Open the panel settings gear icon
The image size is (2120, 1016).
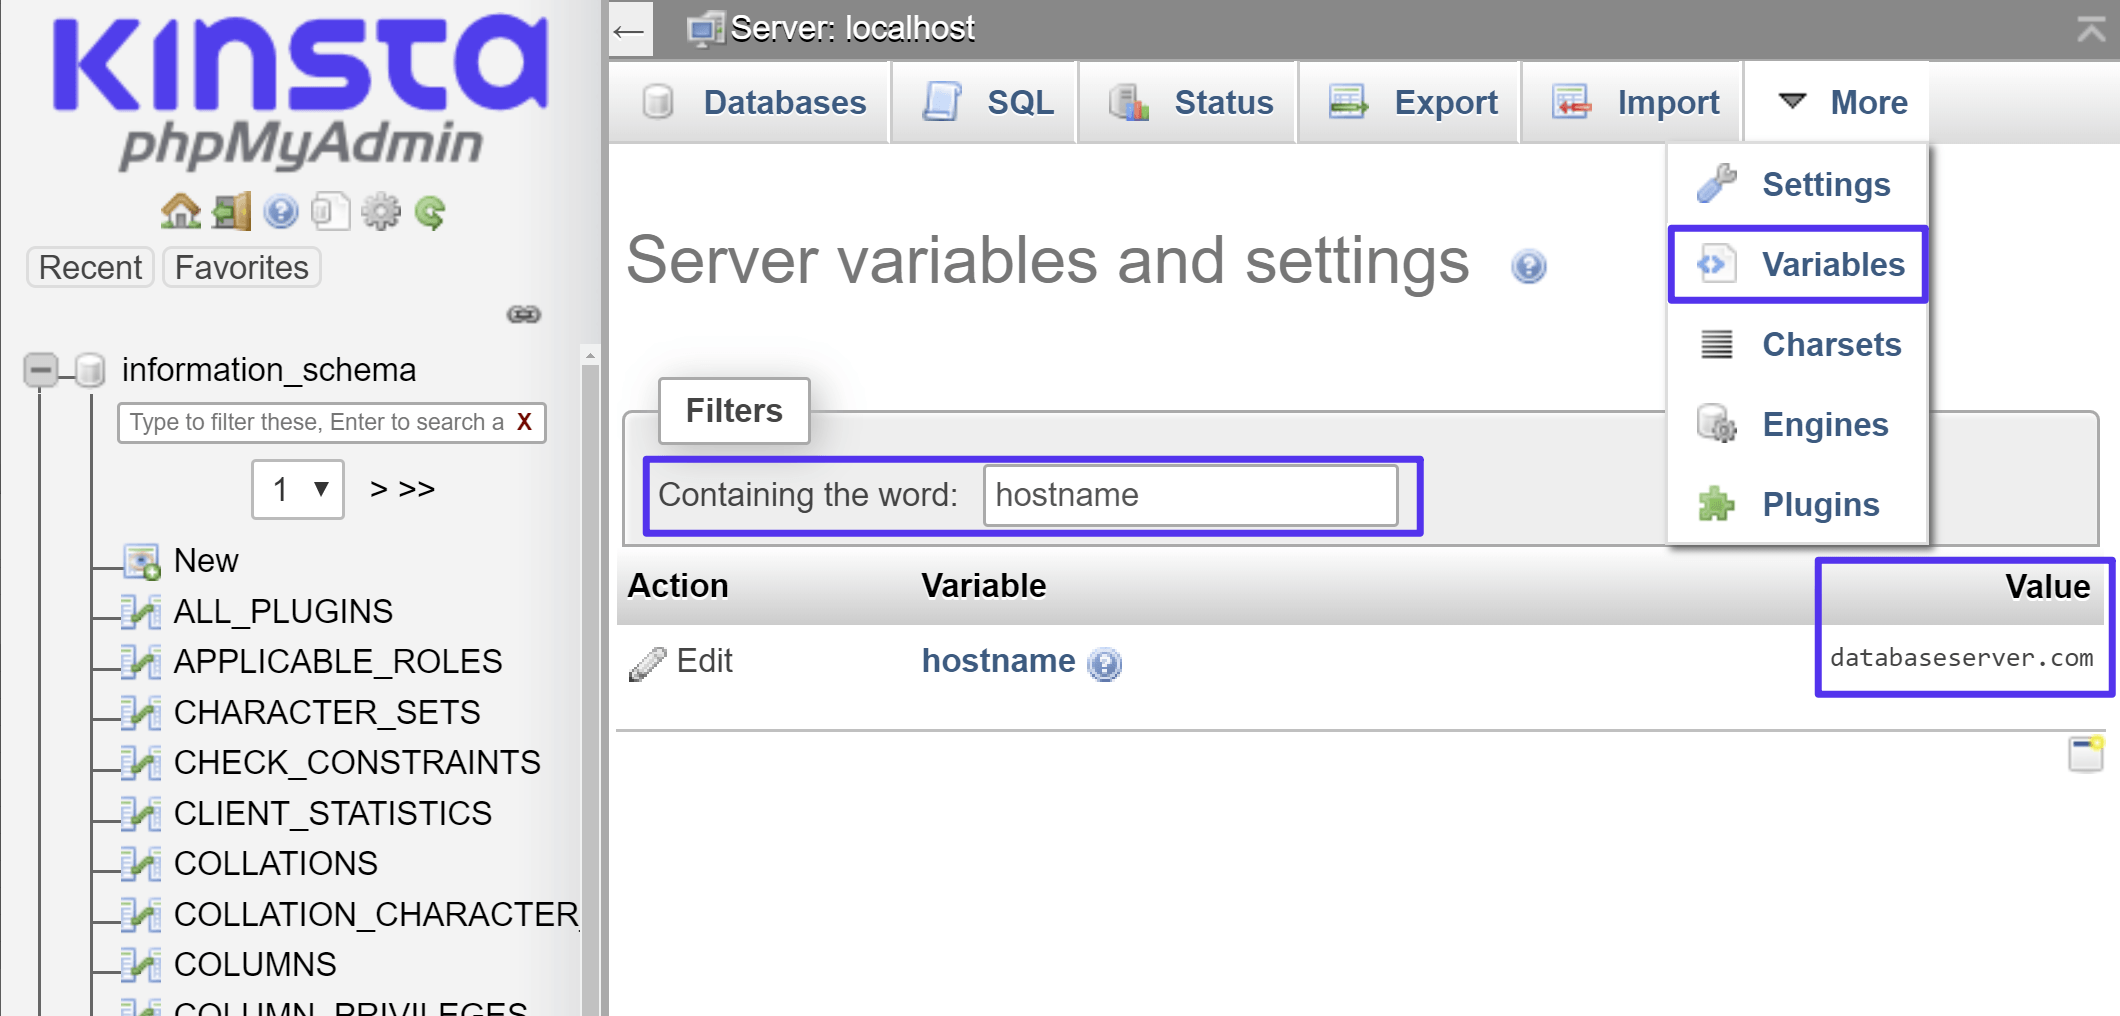coord(379,211)
